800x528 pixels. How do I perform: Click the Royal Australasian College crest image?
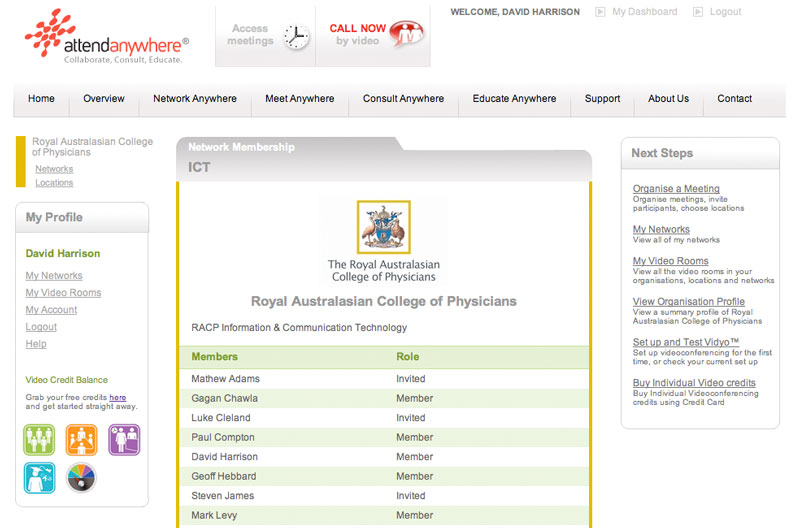(x=384, y=227)
